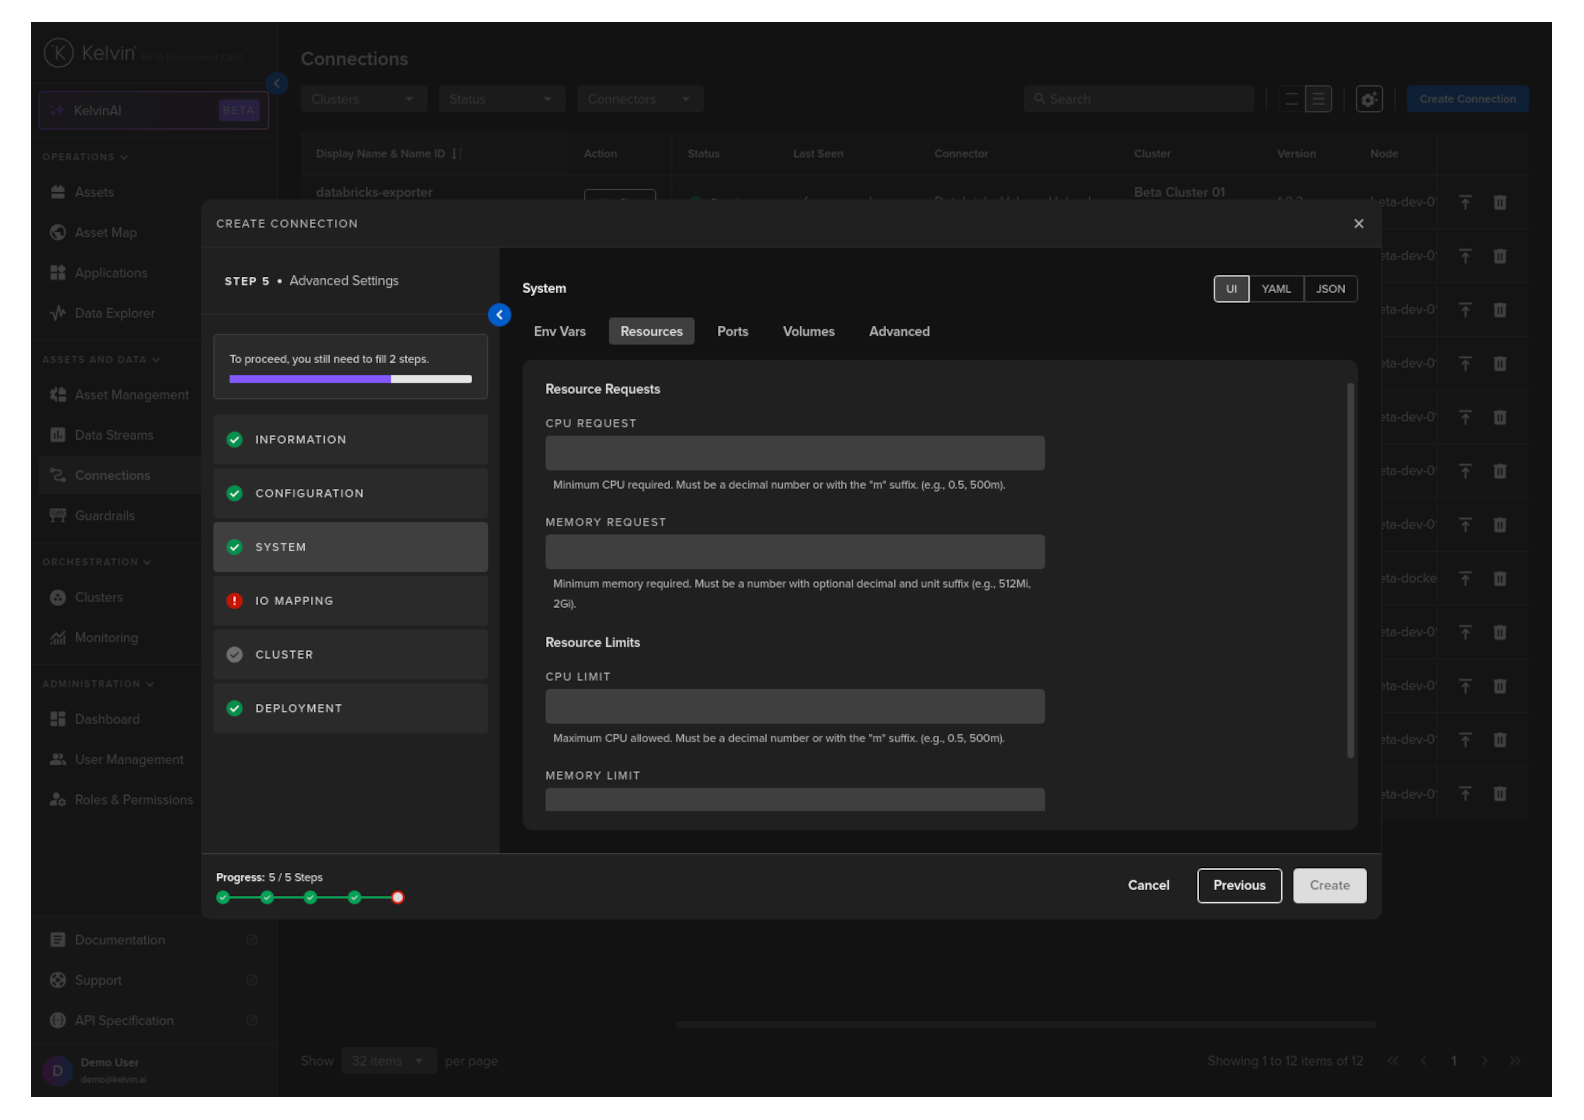Viewport: 1584px width, 1120px height.
Task: Click the last red progress step dot
Action: [x=398, y=897]
